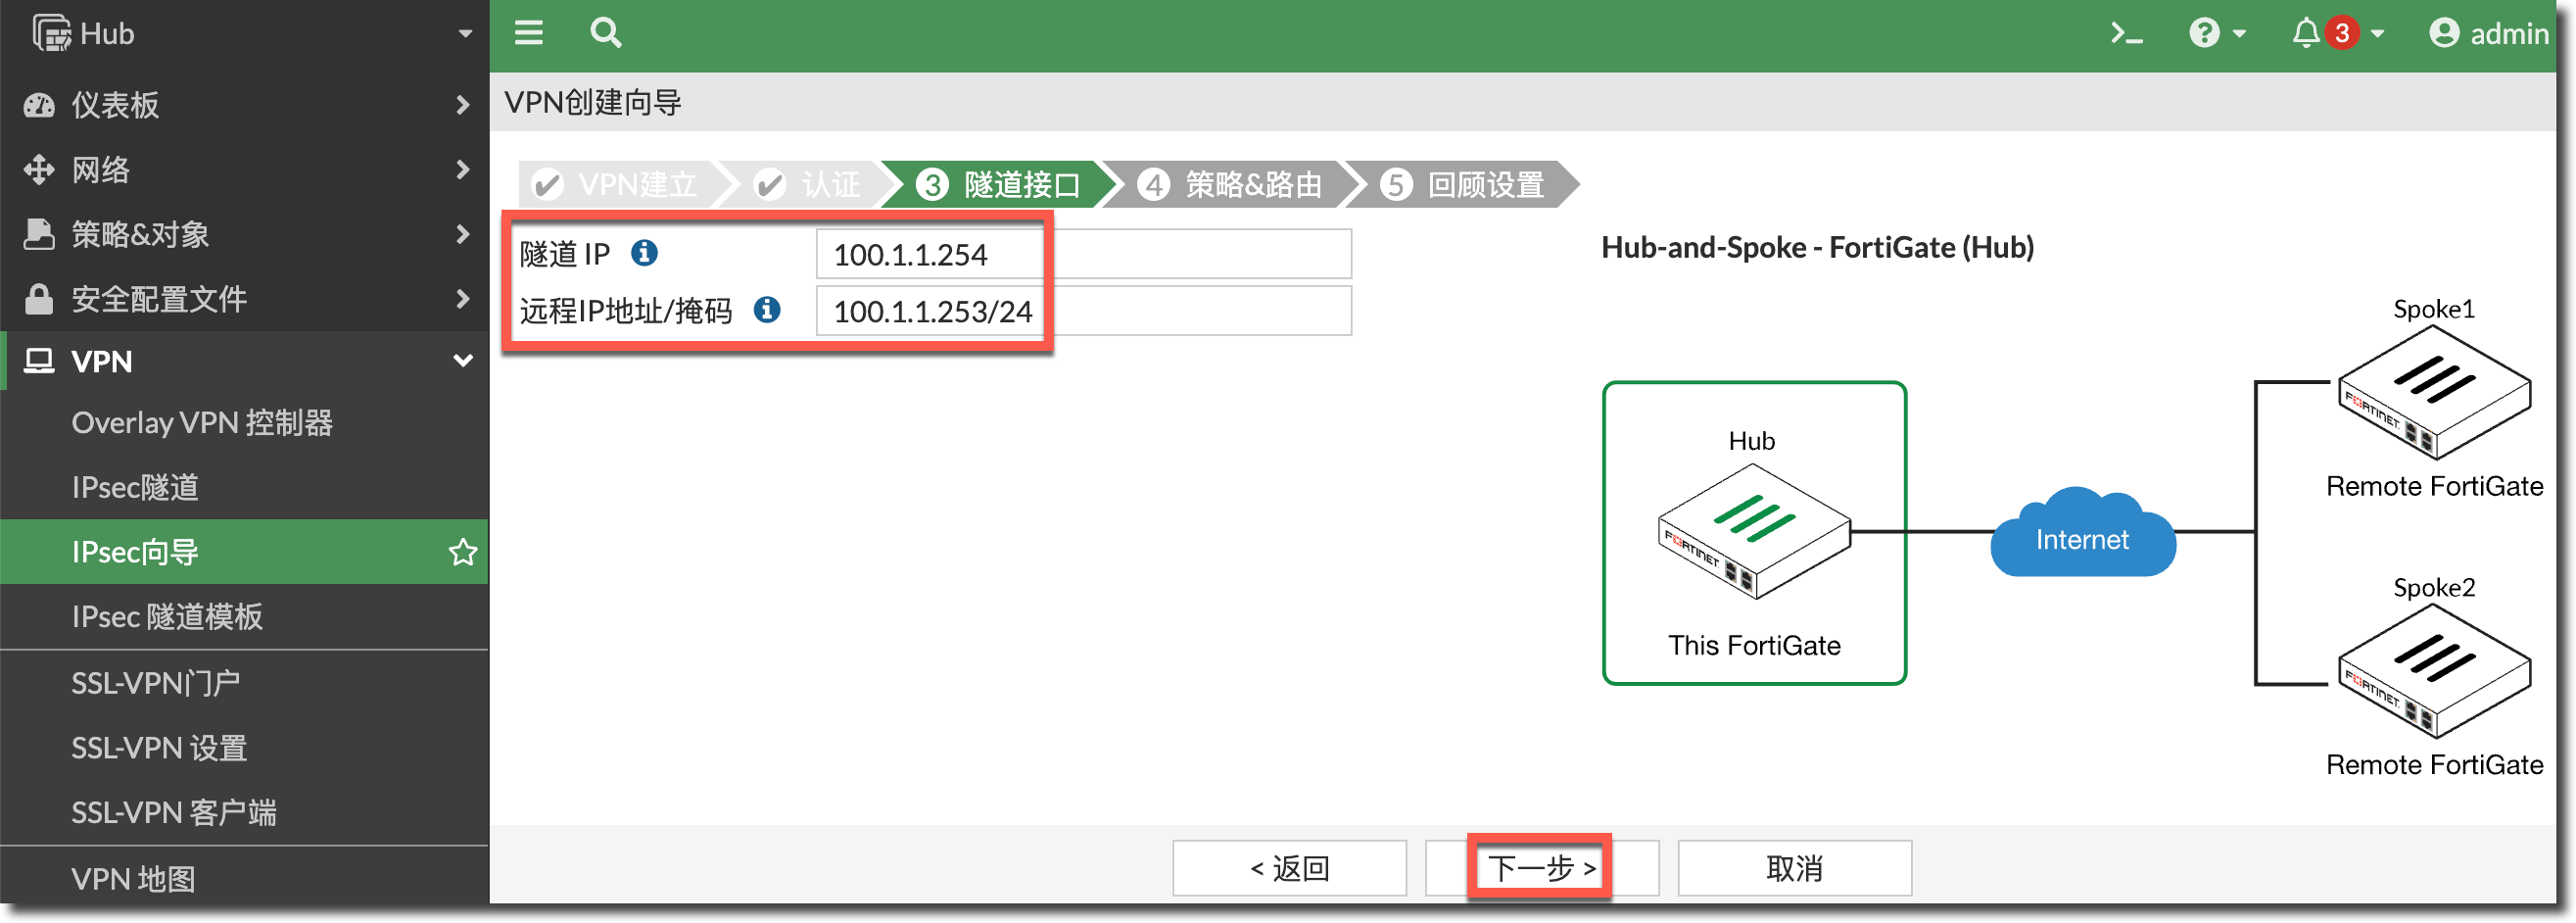Viewport: 2576px width, 923px height.
Task: Click the 隧道 IP input field
Action: [1082, 254]
